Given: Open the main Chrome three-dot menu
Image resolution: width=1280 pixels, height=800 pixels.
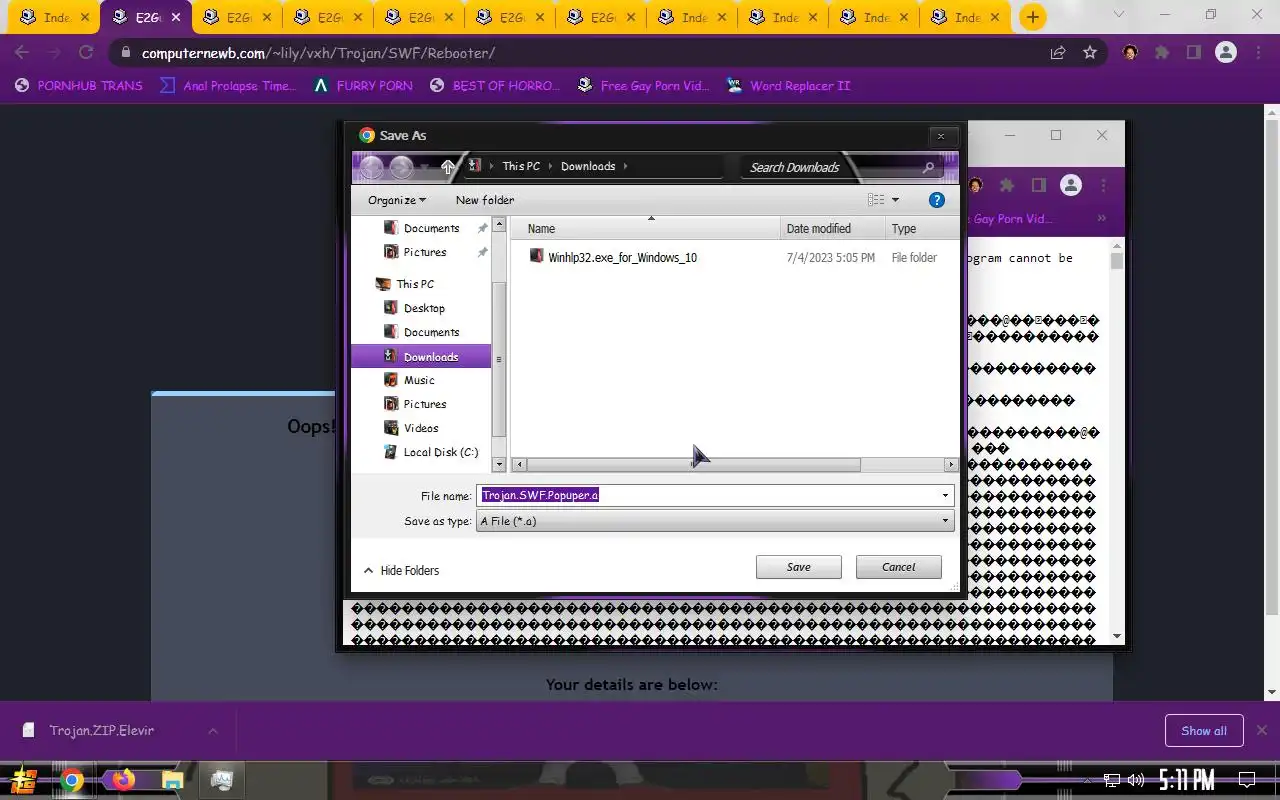Looking at the screenshot, I should pyautogui.click(x=1258, y=53).
